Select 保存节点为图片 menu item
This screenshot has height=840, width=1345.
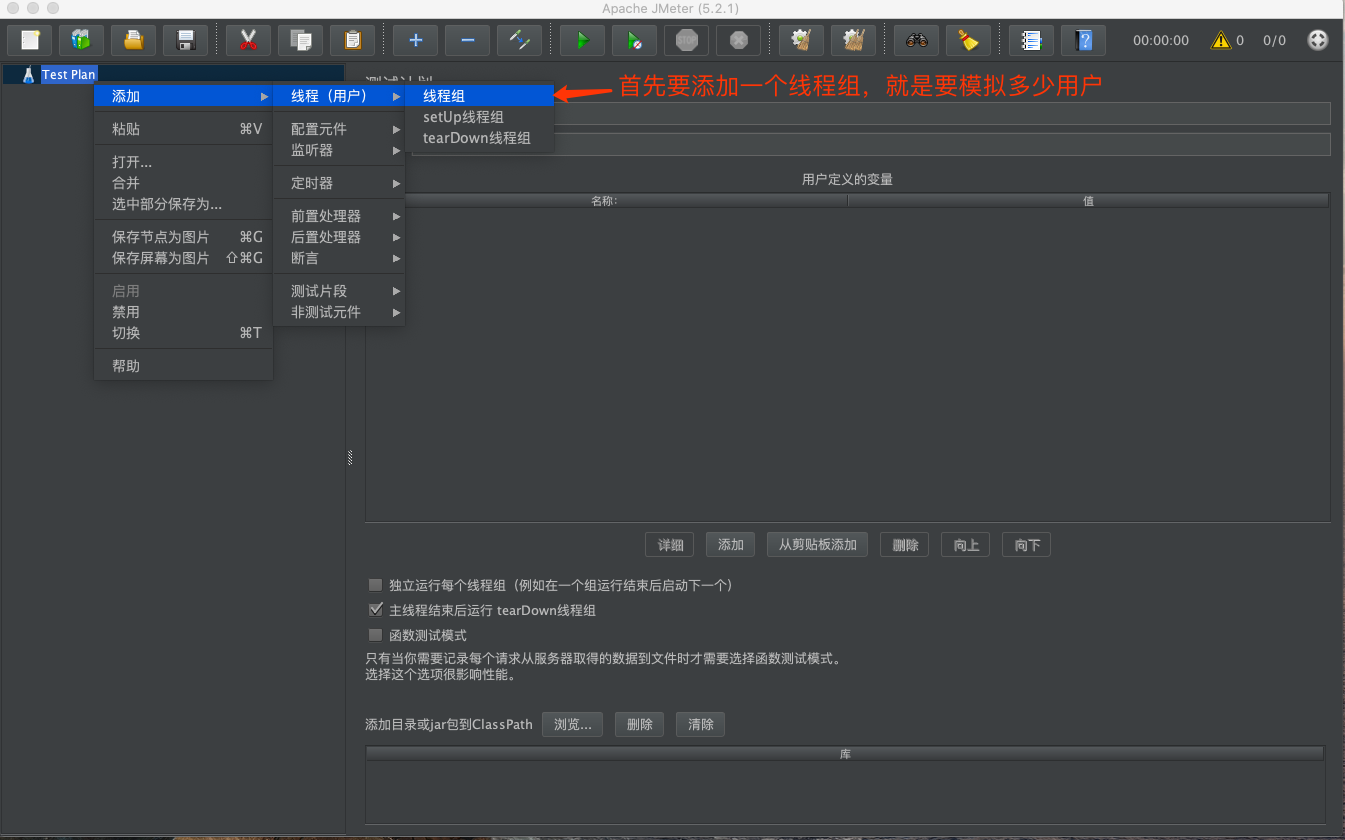pyautogui.click(x=183, y=237)
